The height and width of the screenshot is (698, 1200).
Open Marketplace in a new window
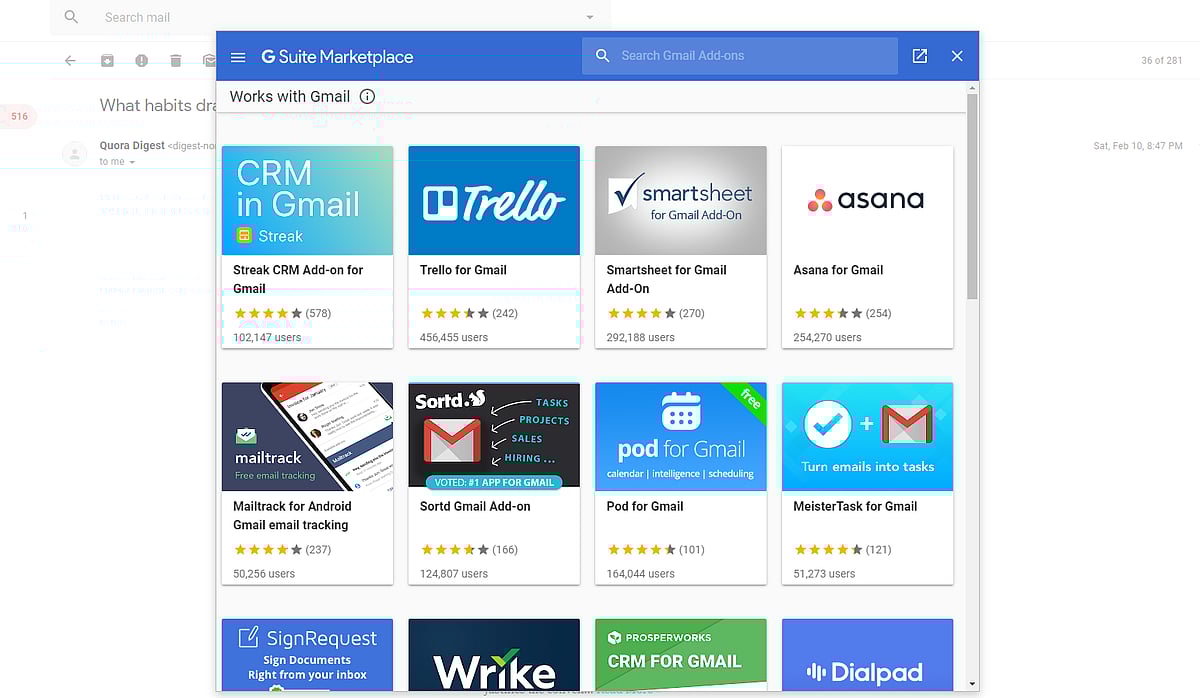[919, 56]
